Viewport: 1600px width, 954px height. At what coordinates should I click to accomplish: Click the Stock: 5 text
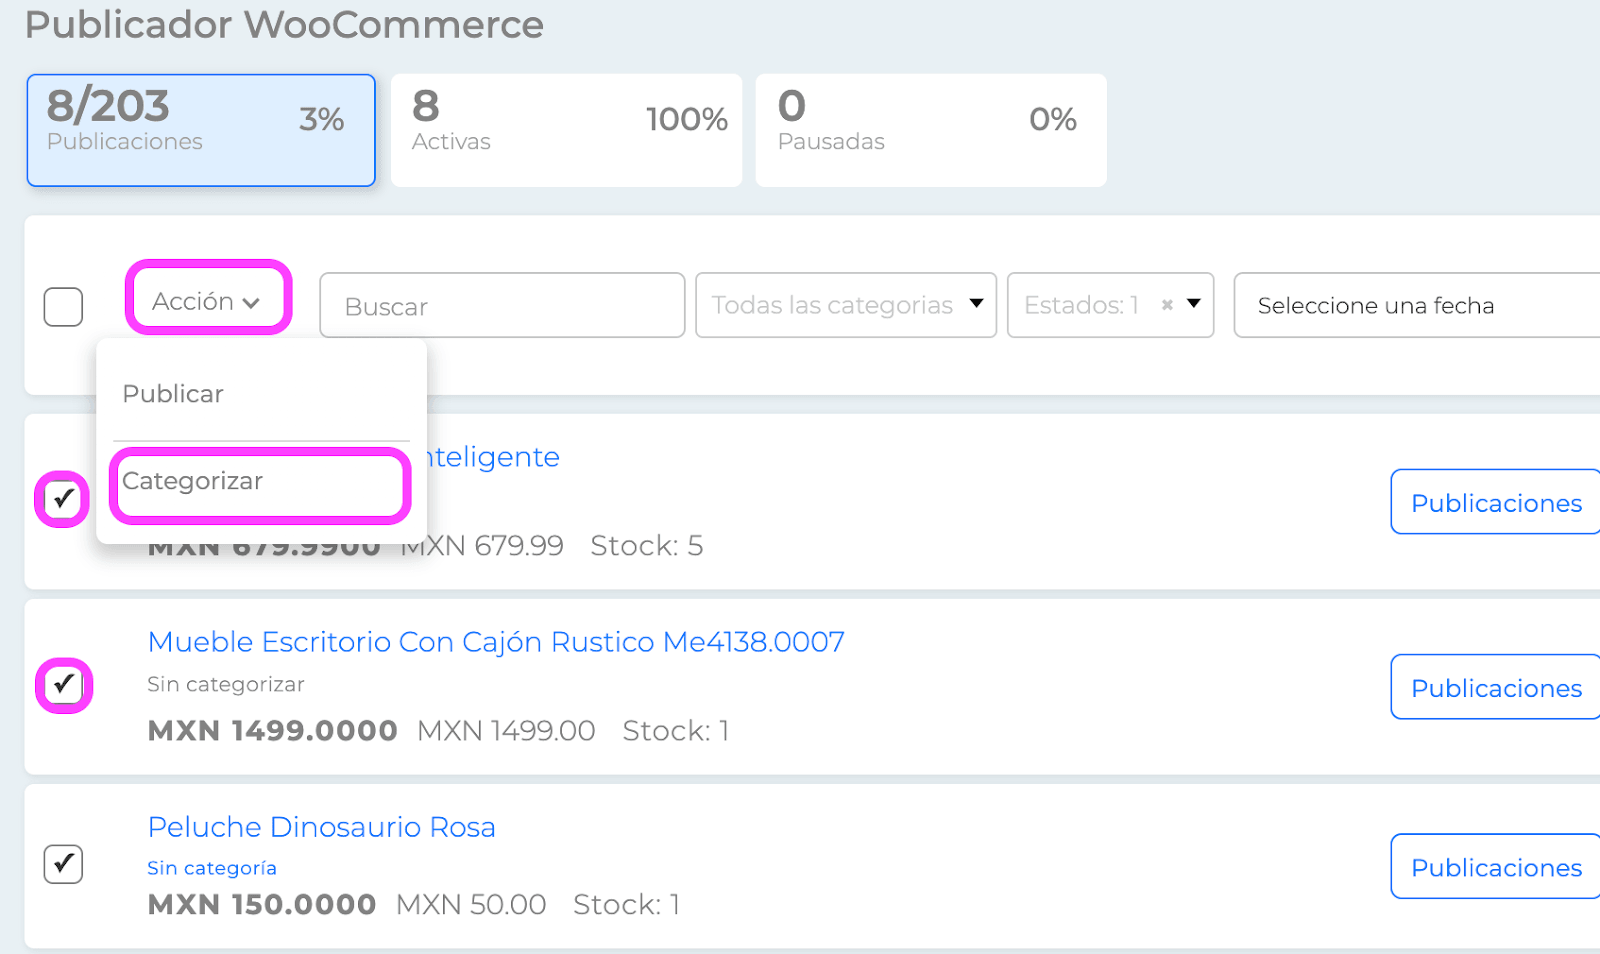pos(646,546)
